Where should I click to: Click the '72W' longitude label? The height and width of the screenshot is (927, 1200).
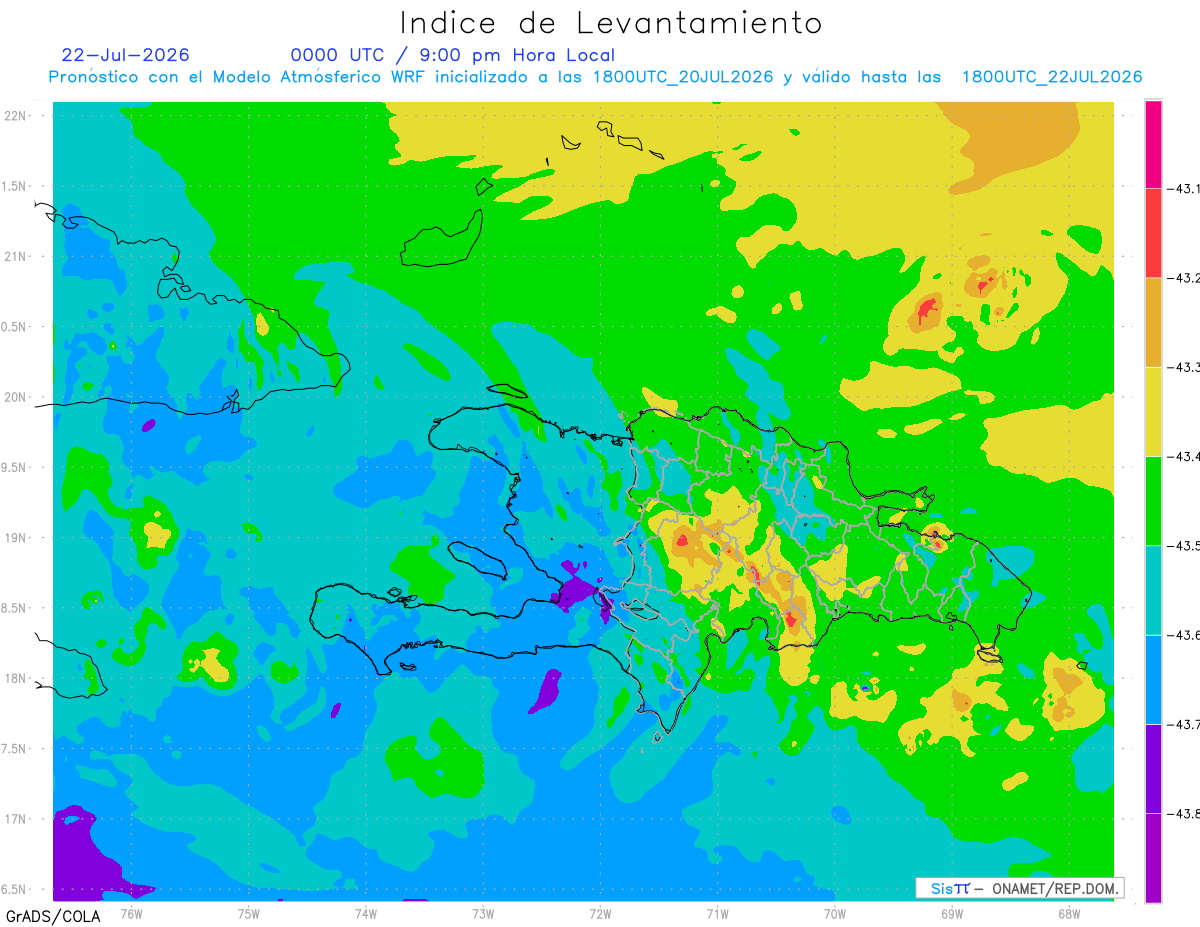point(600,914)
